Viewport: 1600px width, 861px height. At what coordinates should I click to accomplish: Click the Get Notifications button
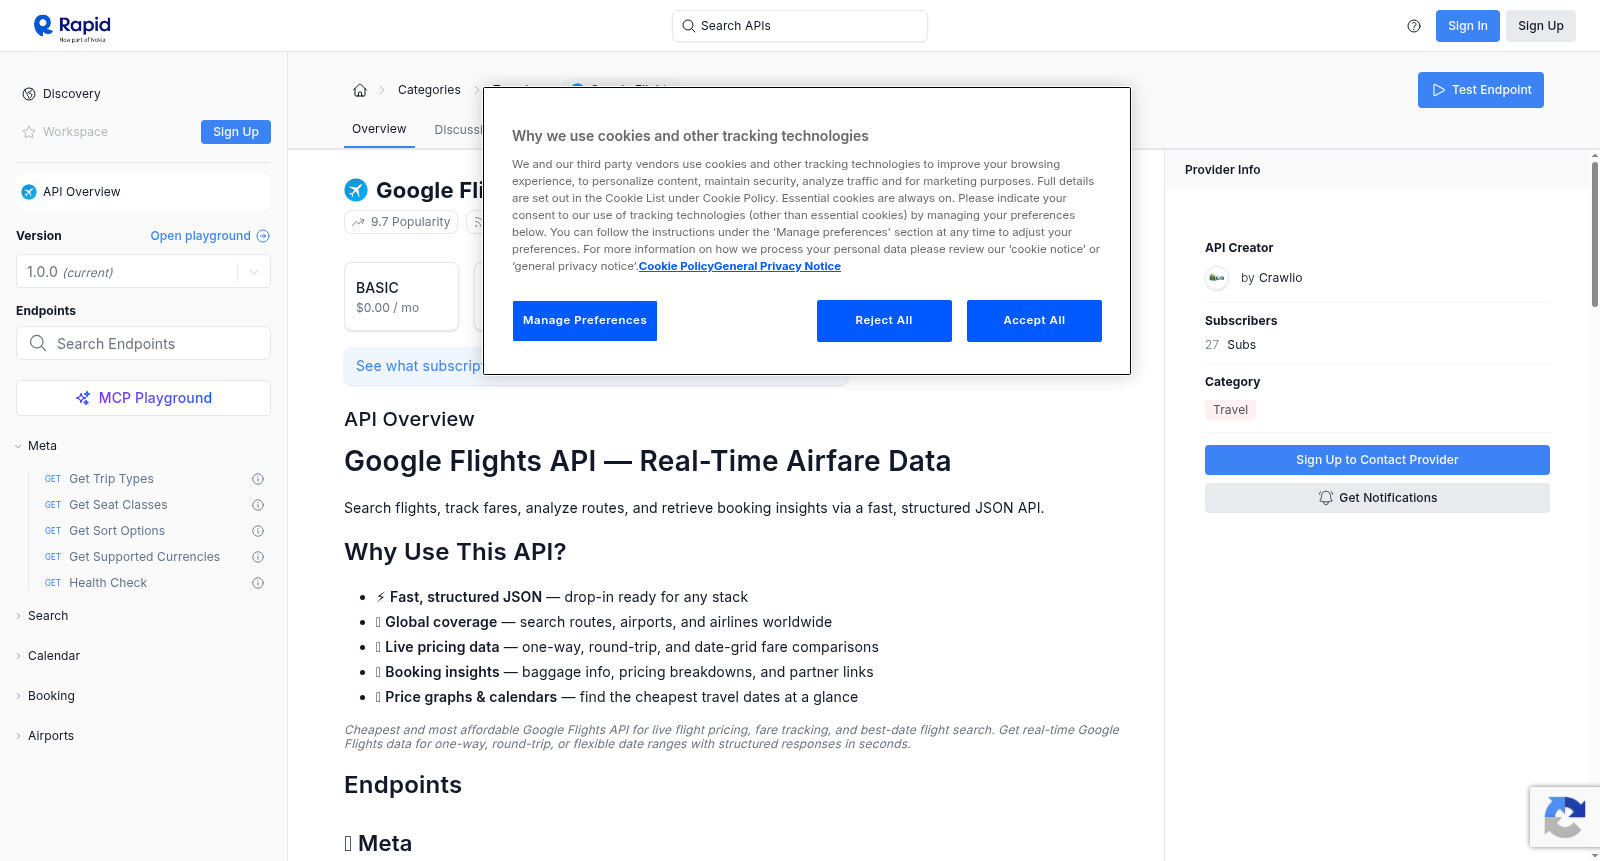tap(1377, 498)
